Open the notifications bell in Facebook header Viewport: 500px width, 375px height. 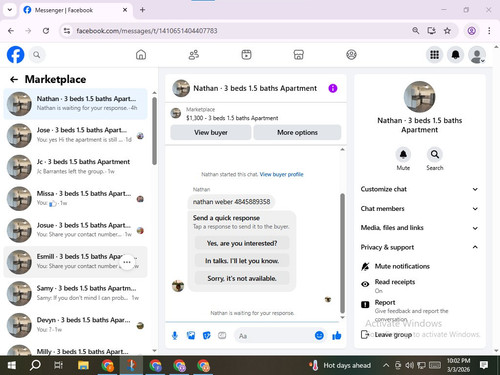pos(456,55)
